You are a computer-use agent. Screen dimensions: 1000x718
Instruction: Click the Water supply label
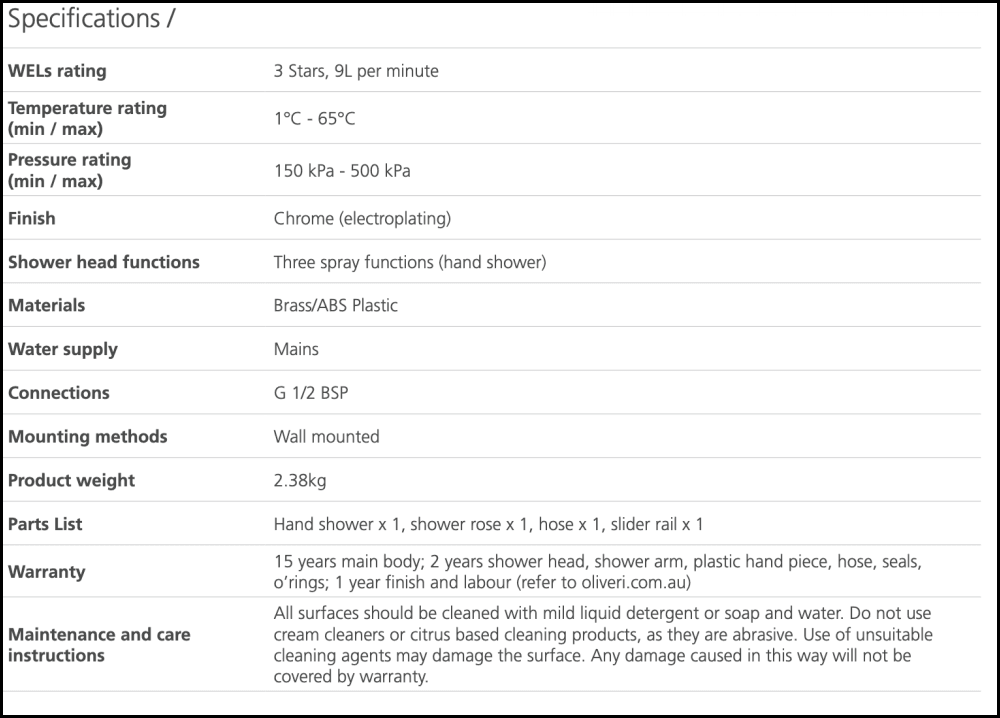coord(63,349)
